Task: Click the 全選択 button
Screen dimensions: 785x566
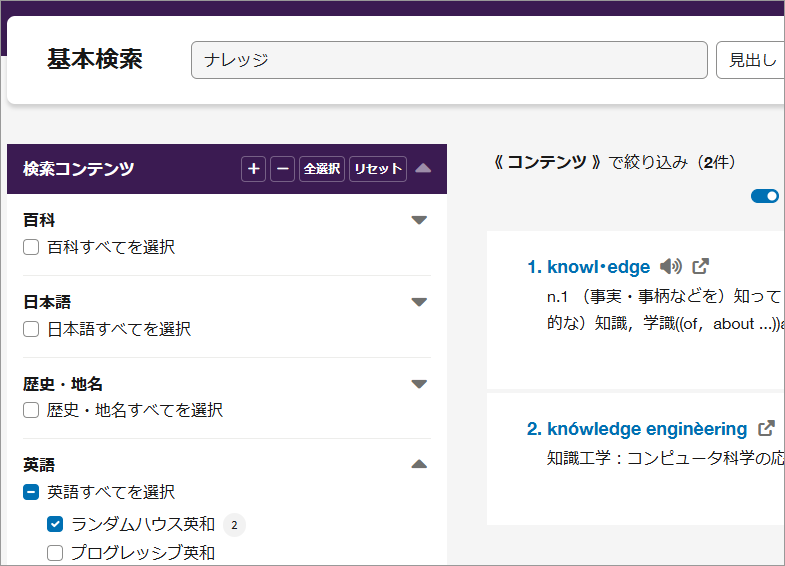Action: (322, 169)
